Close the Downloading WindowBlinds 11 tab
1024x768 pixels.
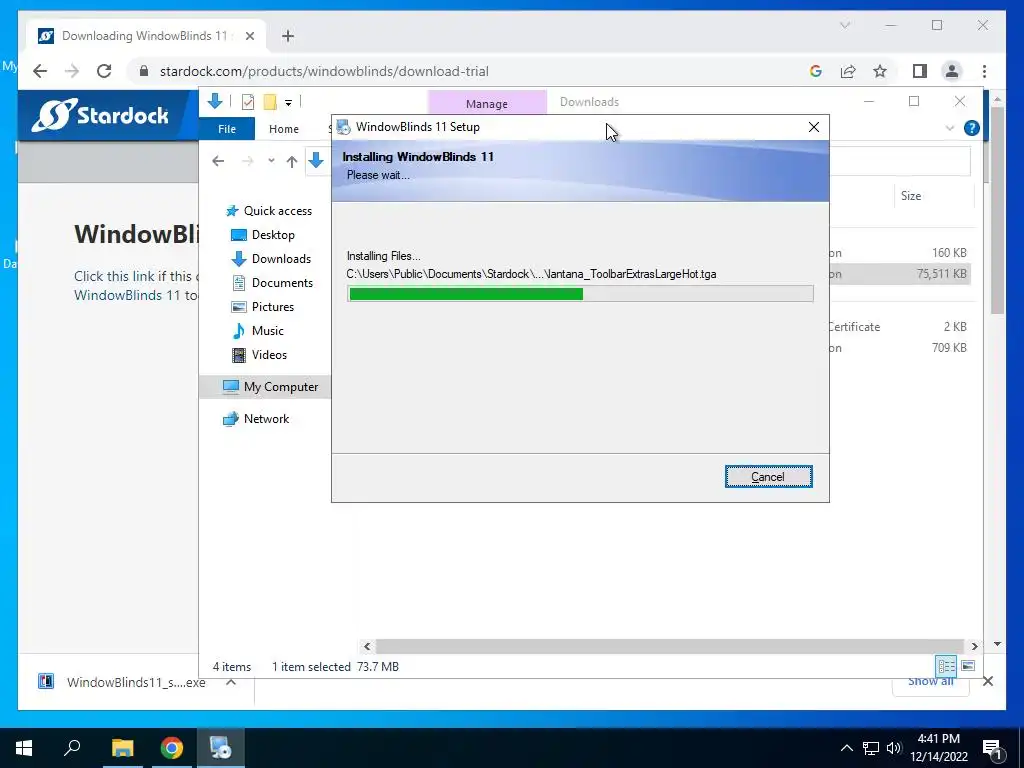(249, 36)
